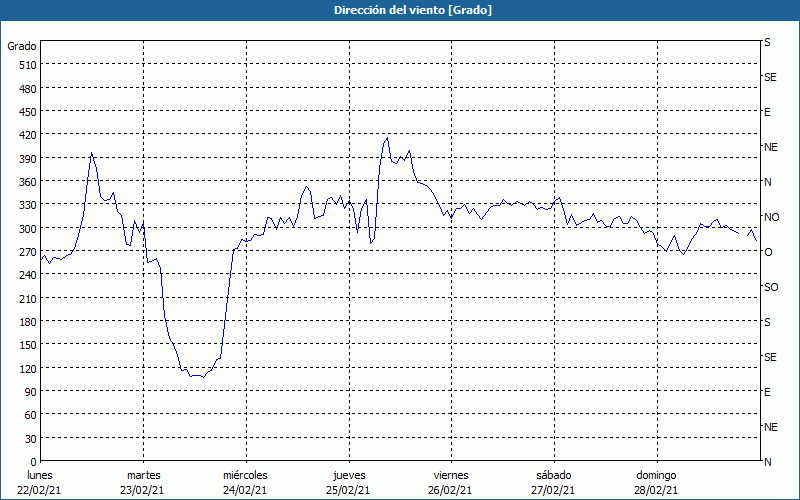
Task: Click the 'N' compass label level with 0
Action: click(767, 462)
